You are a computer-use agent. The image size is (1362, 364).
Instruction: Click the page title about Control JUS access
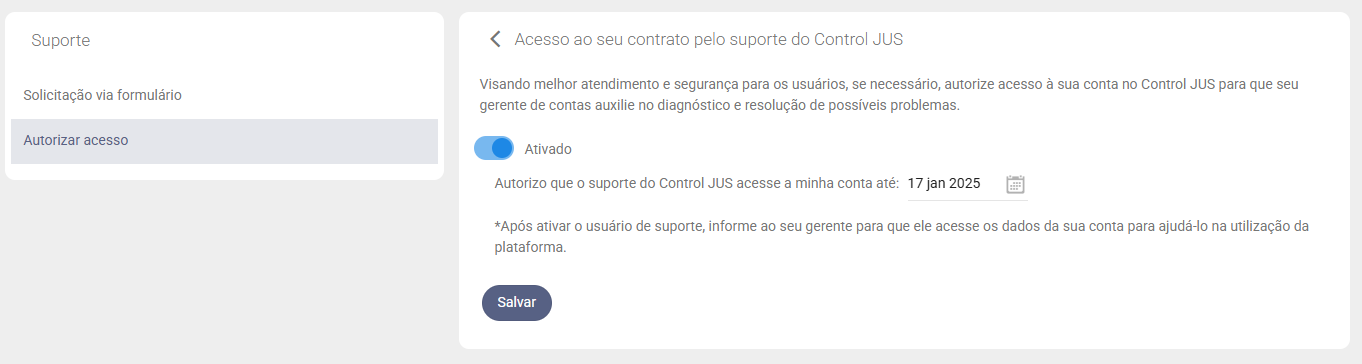(x=709, y=40)
